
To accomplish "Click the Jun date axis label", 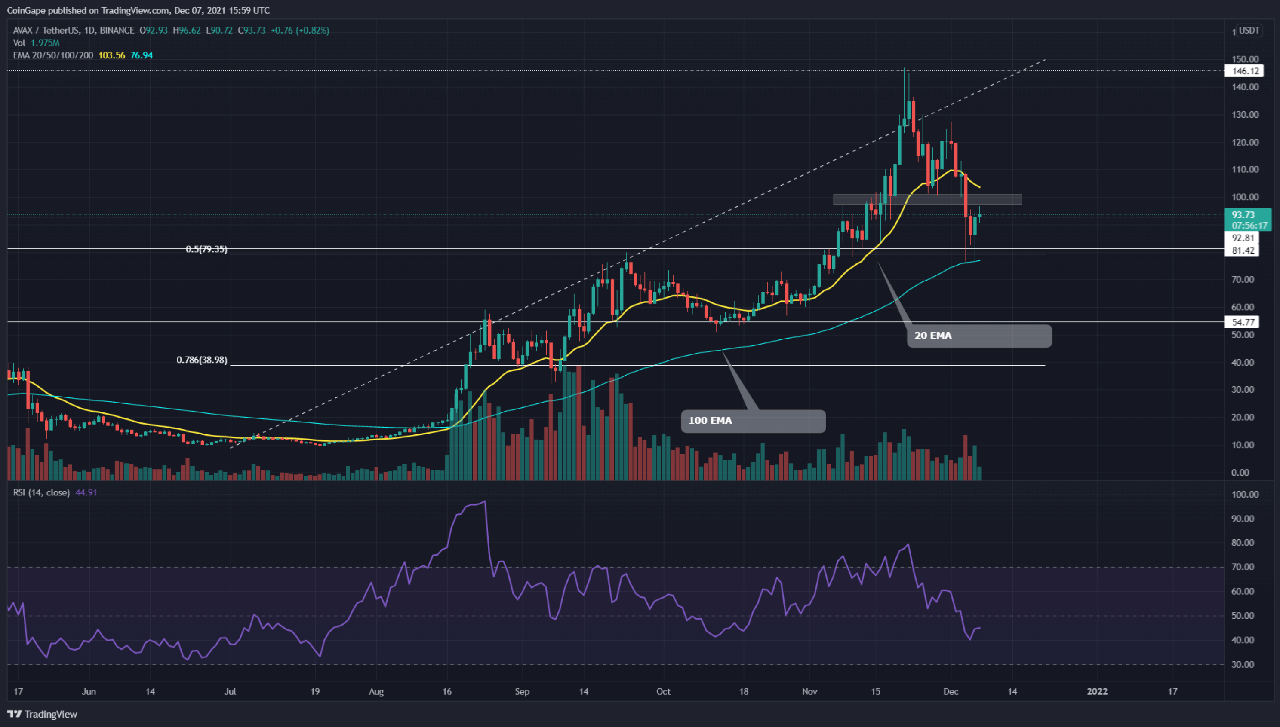I will [89, 691].
